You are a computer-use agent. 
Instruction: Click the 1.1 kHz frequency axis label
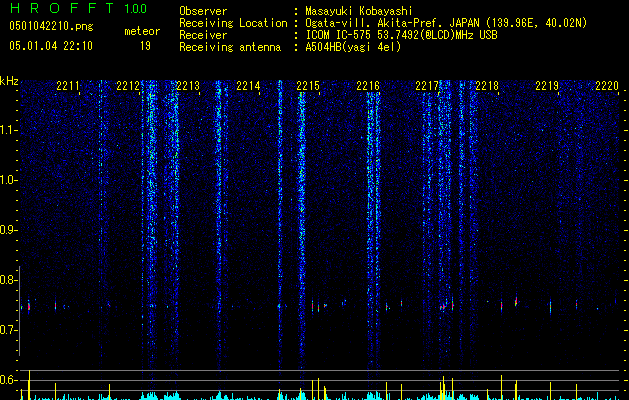coord(9,130)
